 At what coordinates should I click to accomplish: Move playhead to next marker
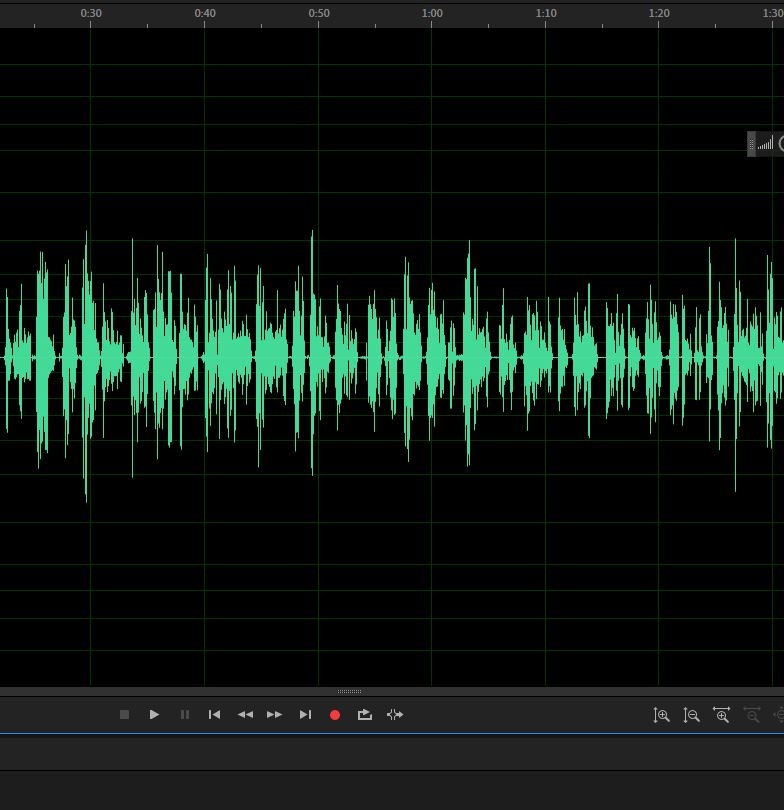point(305,714)
